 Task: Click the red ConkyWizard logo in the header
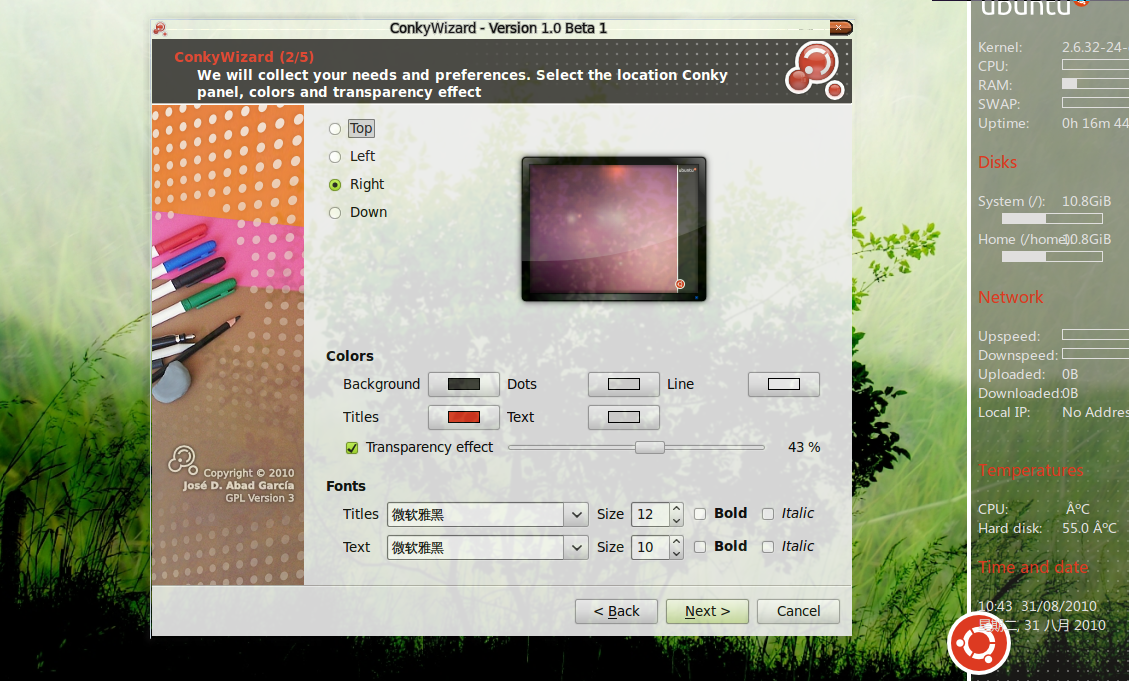pos(815,71)
